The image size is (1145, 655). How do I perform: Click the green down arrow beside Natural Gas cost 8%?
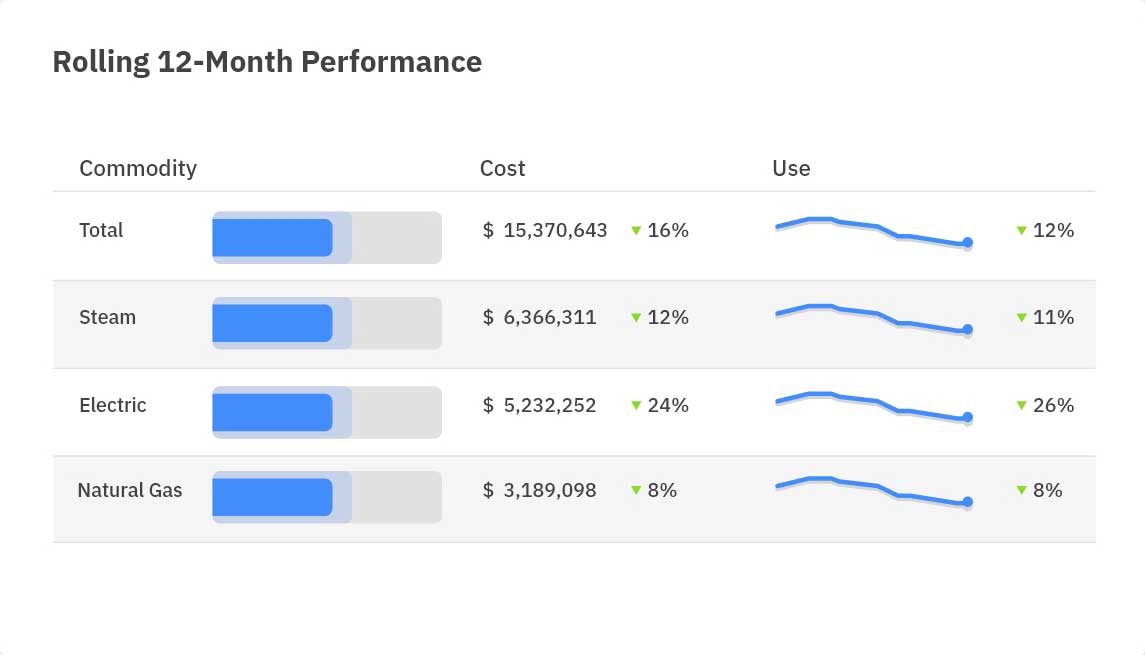pos(636,491)
